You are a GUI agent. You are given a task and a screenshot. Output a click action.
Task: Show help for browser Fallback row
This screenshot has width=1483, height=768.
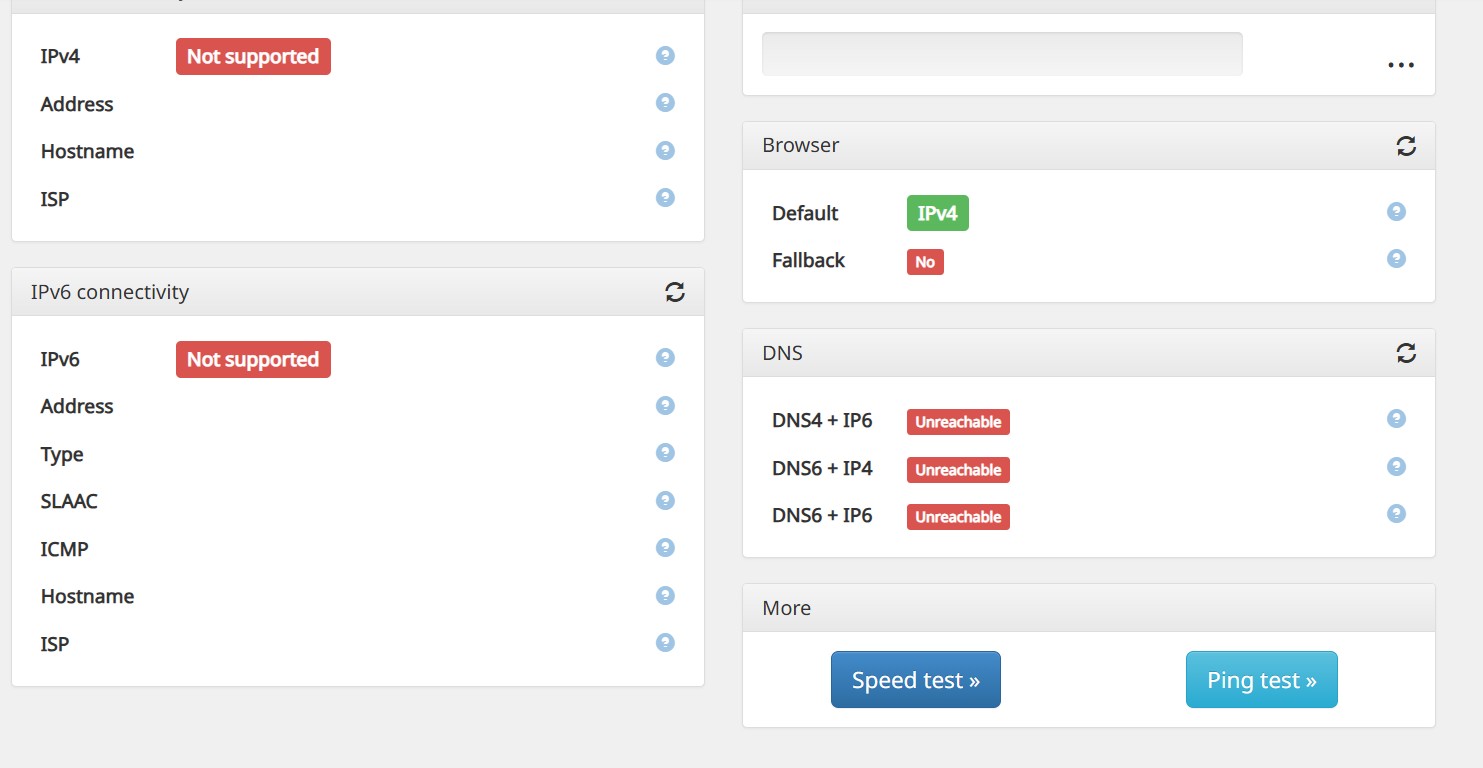tap(1396, 259)
